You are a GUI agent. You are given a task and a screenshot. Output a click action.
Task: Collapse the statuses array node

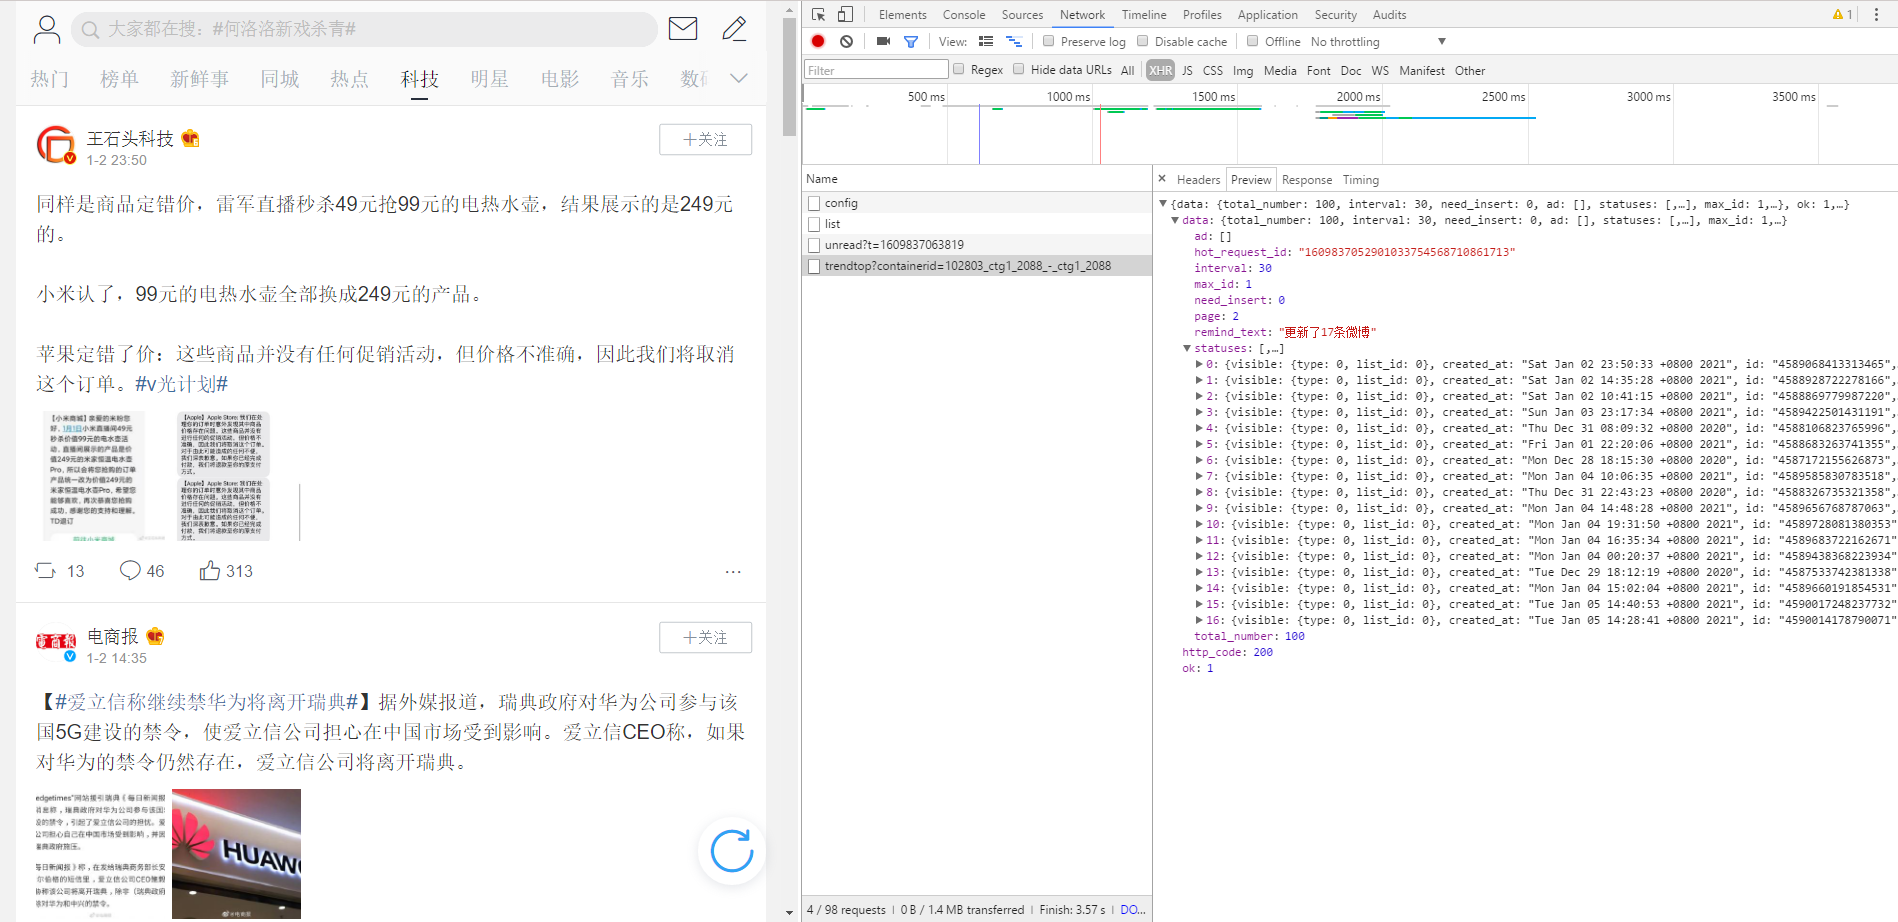tap(1187, 348)
